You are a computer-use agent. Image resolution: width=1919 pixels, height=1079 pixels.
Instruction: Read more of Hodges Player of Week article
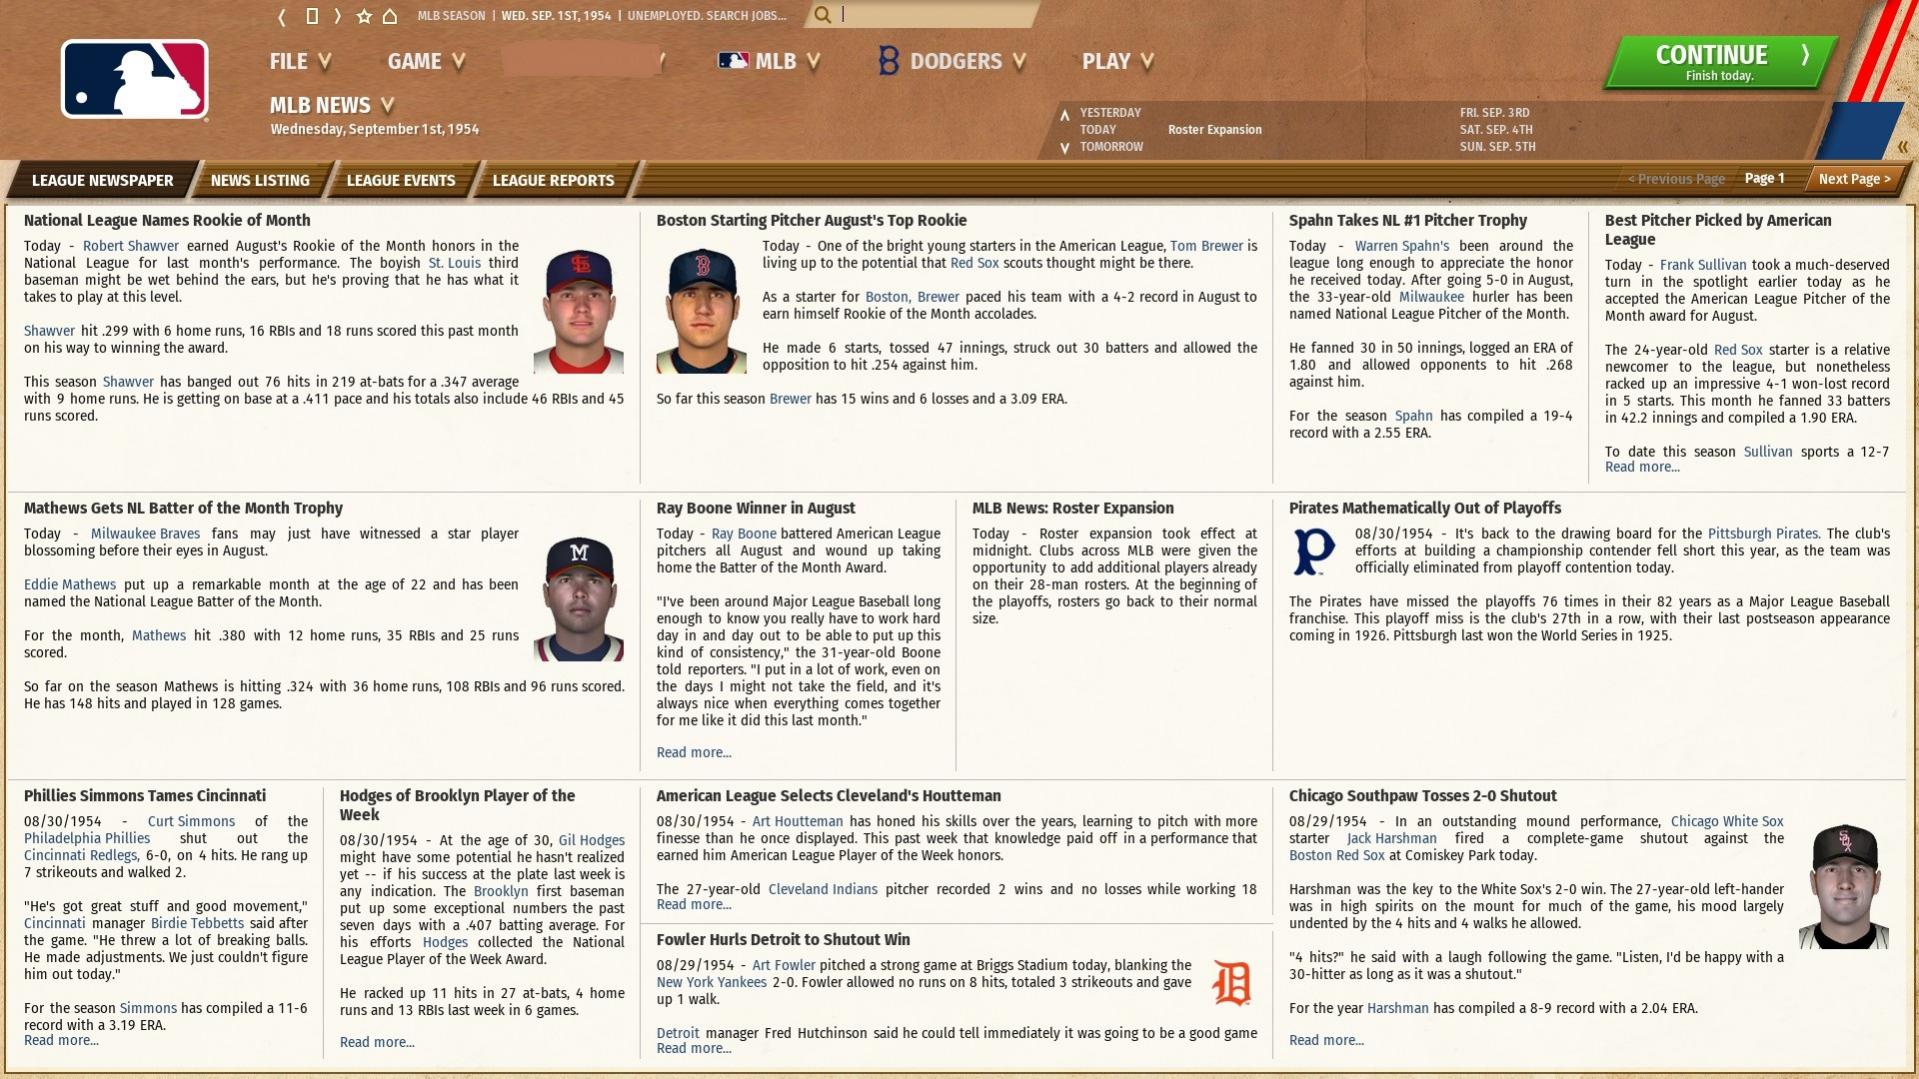[377, 1043]
